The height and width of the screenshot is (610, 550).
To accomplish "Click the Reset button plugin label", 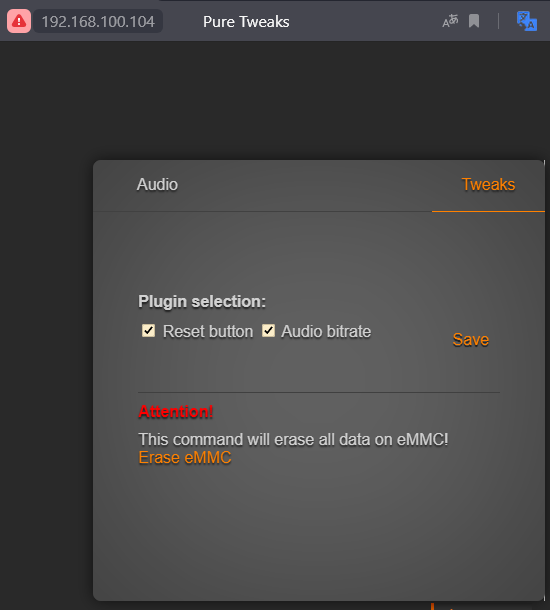I will click(208, 331).
